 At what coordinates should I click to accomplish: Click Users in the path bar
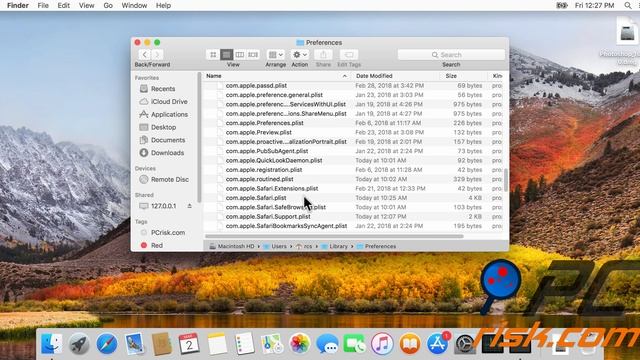pyautogui.click(x=275, y=247)
